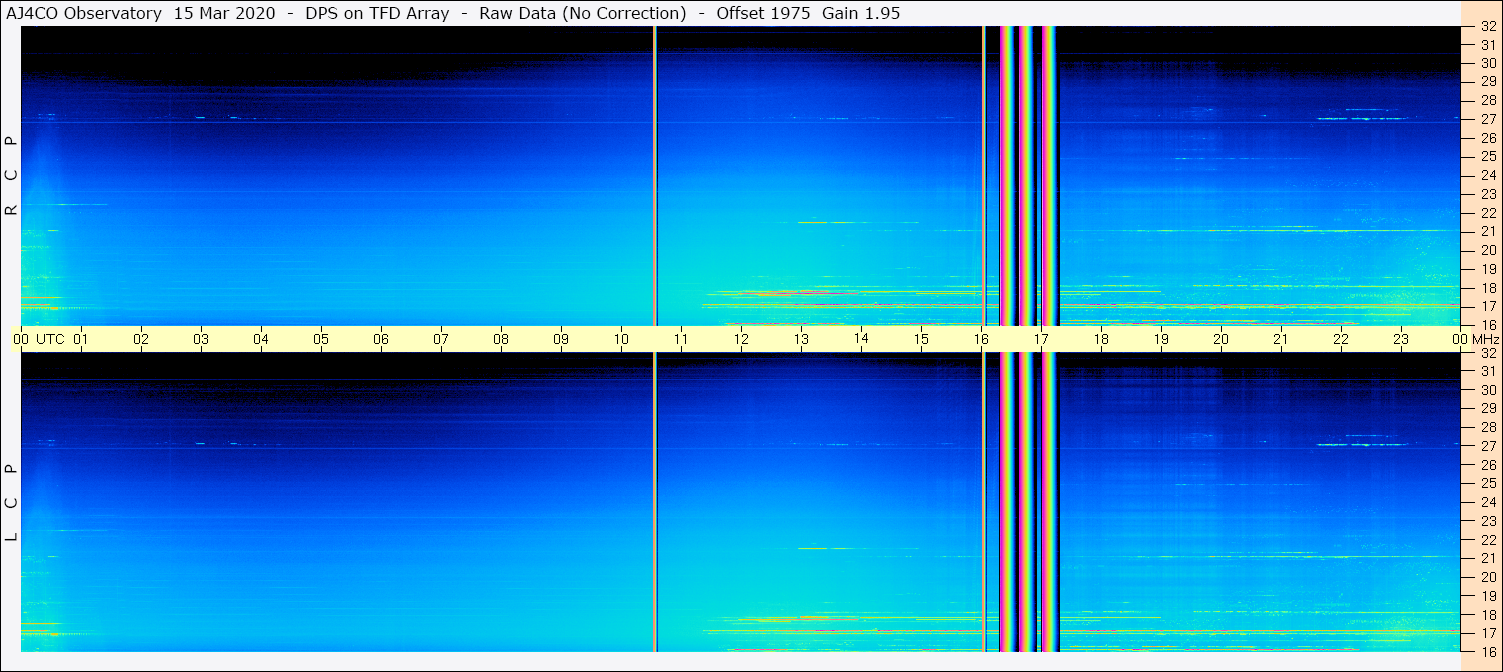Viewport: 1503px width, 672px height.
Task: Click the 20 MHz label on the LCP scale
Action: (x=1487, y=577)
